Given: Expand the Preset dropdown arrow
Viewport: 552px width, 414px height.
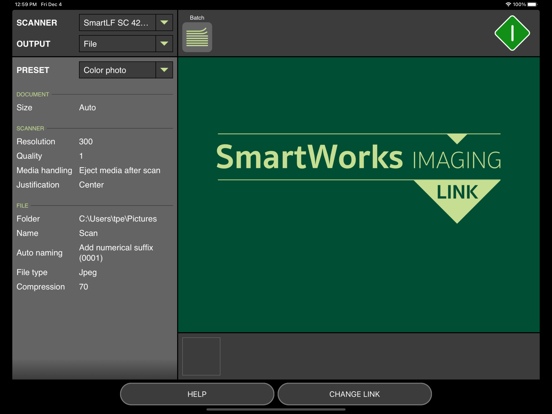Looking at the screenshot, I should 164,70.
